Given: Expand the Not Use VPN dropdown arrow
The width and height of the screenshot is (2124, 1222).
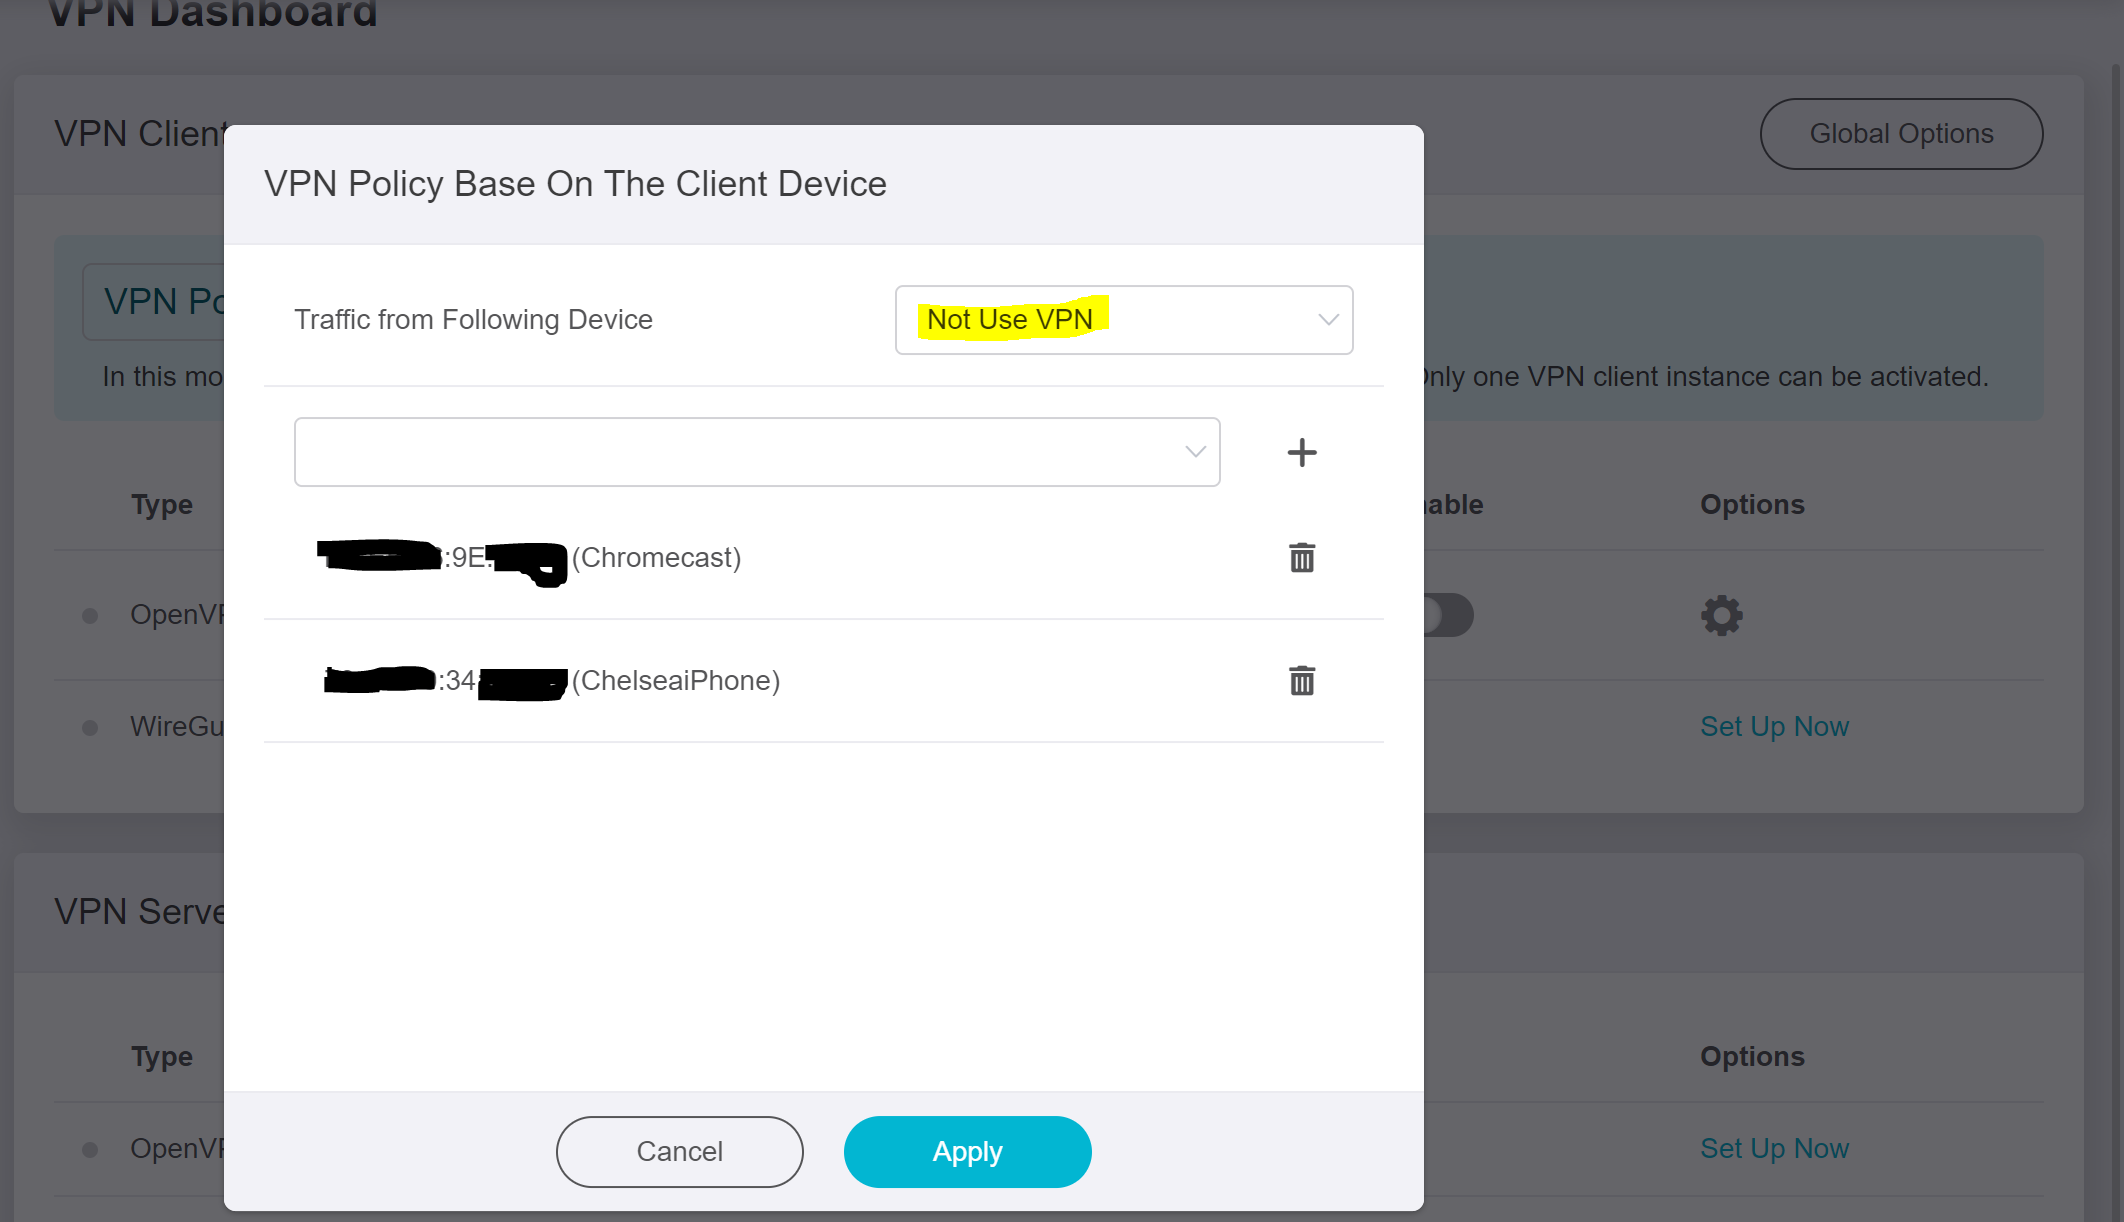Looking at the screenshot, I should point(1328,320).
